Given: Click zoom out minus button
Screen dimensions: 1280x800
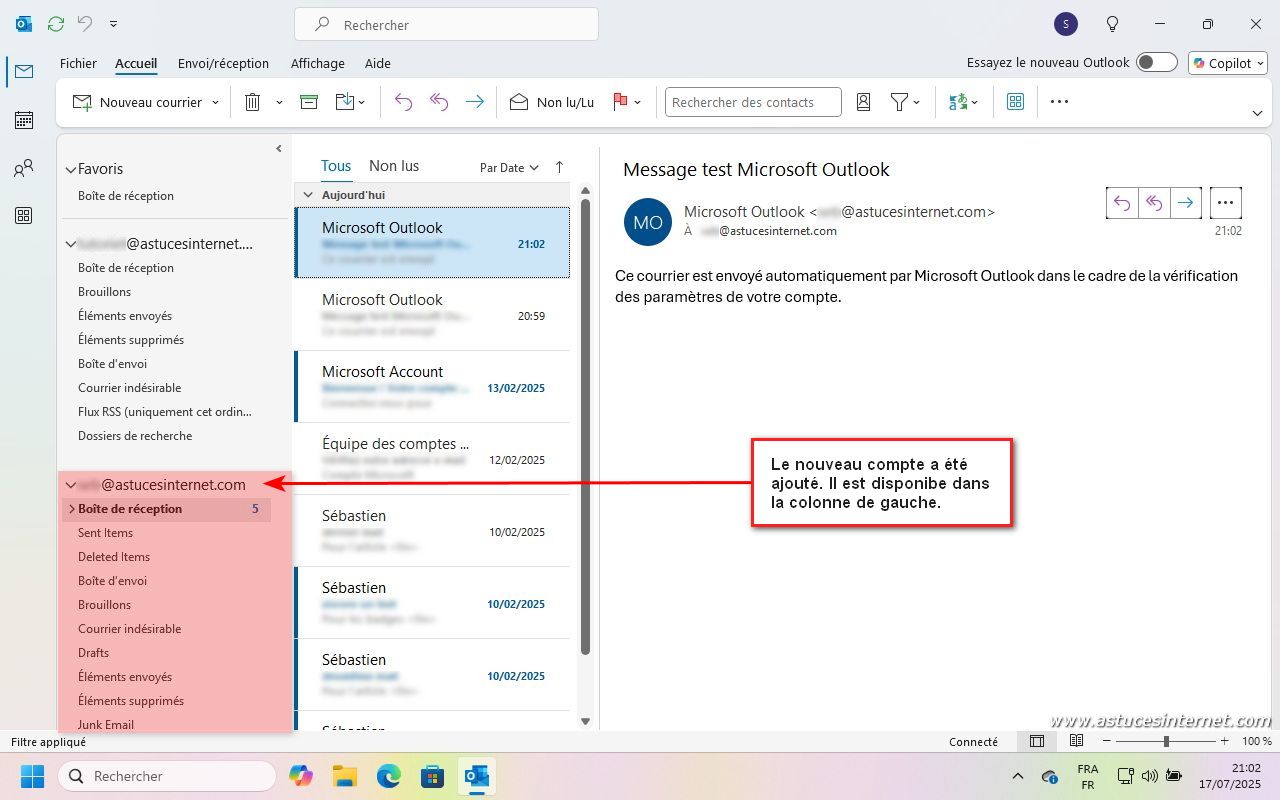Looking at the screenshot, I should point(1107,741).
